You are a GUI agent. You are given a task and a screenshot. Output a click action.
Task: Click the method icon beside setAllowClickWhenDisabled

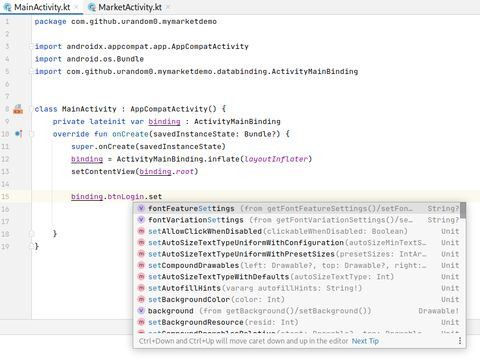141,231
